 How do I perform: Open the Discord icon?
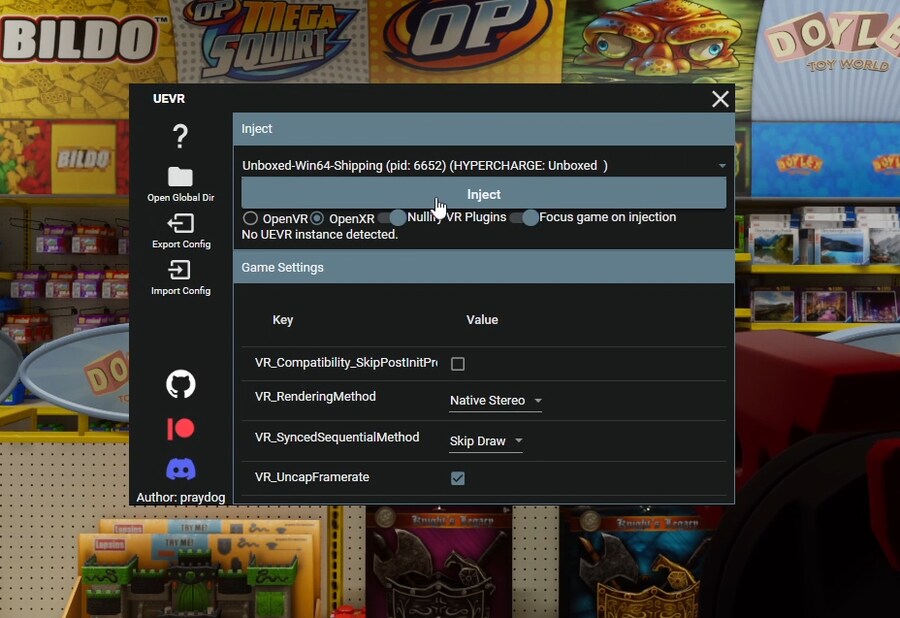180,468
